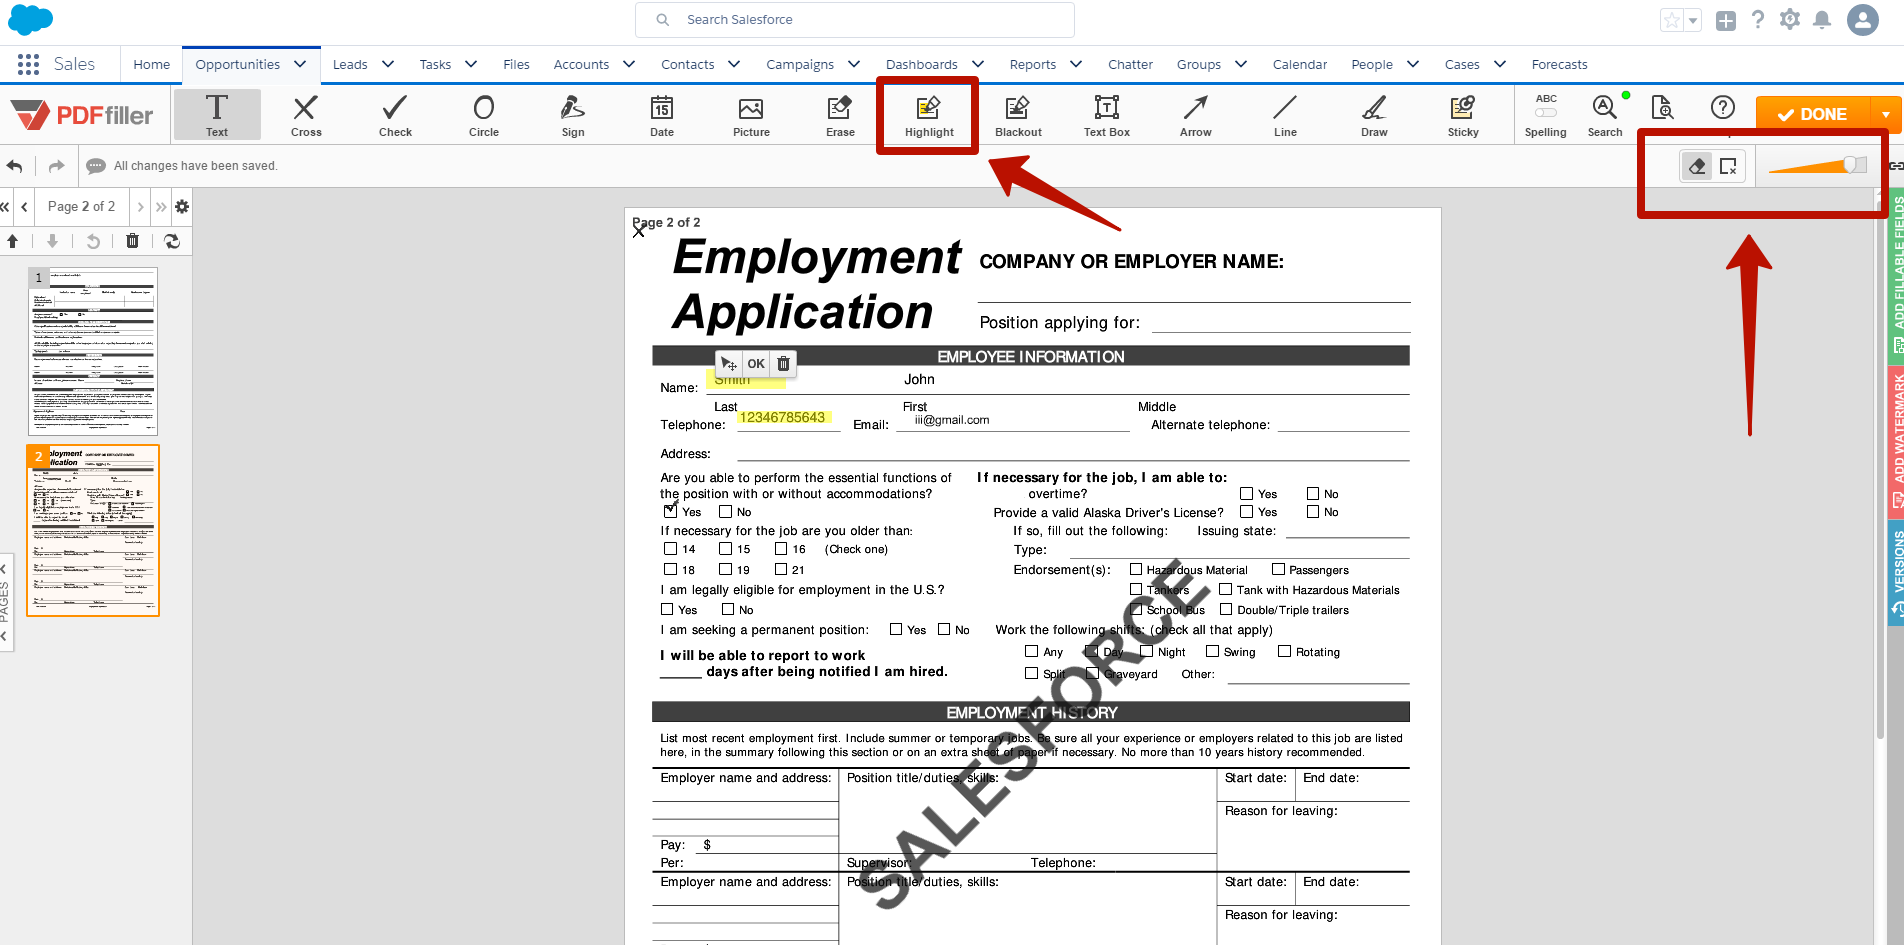1904x945 pixels.
Task: Redo the last change
Action: coord(56,166)
